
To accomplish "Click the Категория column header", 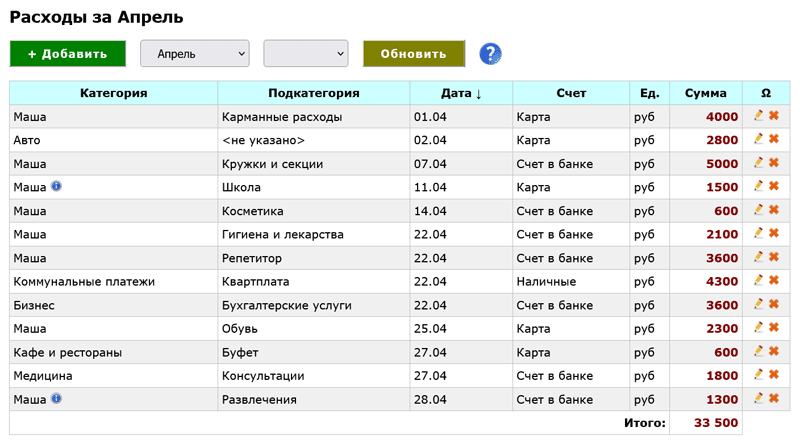I will pos(113,93).
